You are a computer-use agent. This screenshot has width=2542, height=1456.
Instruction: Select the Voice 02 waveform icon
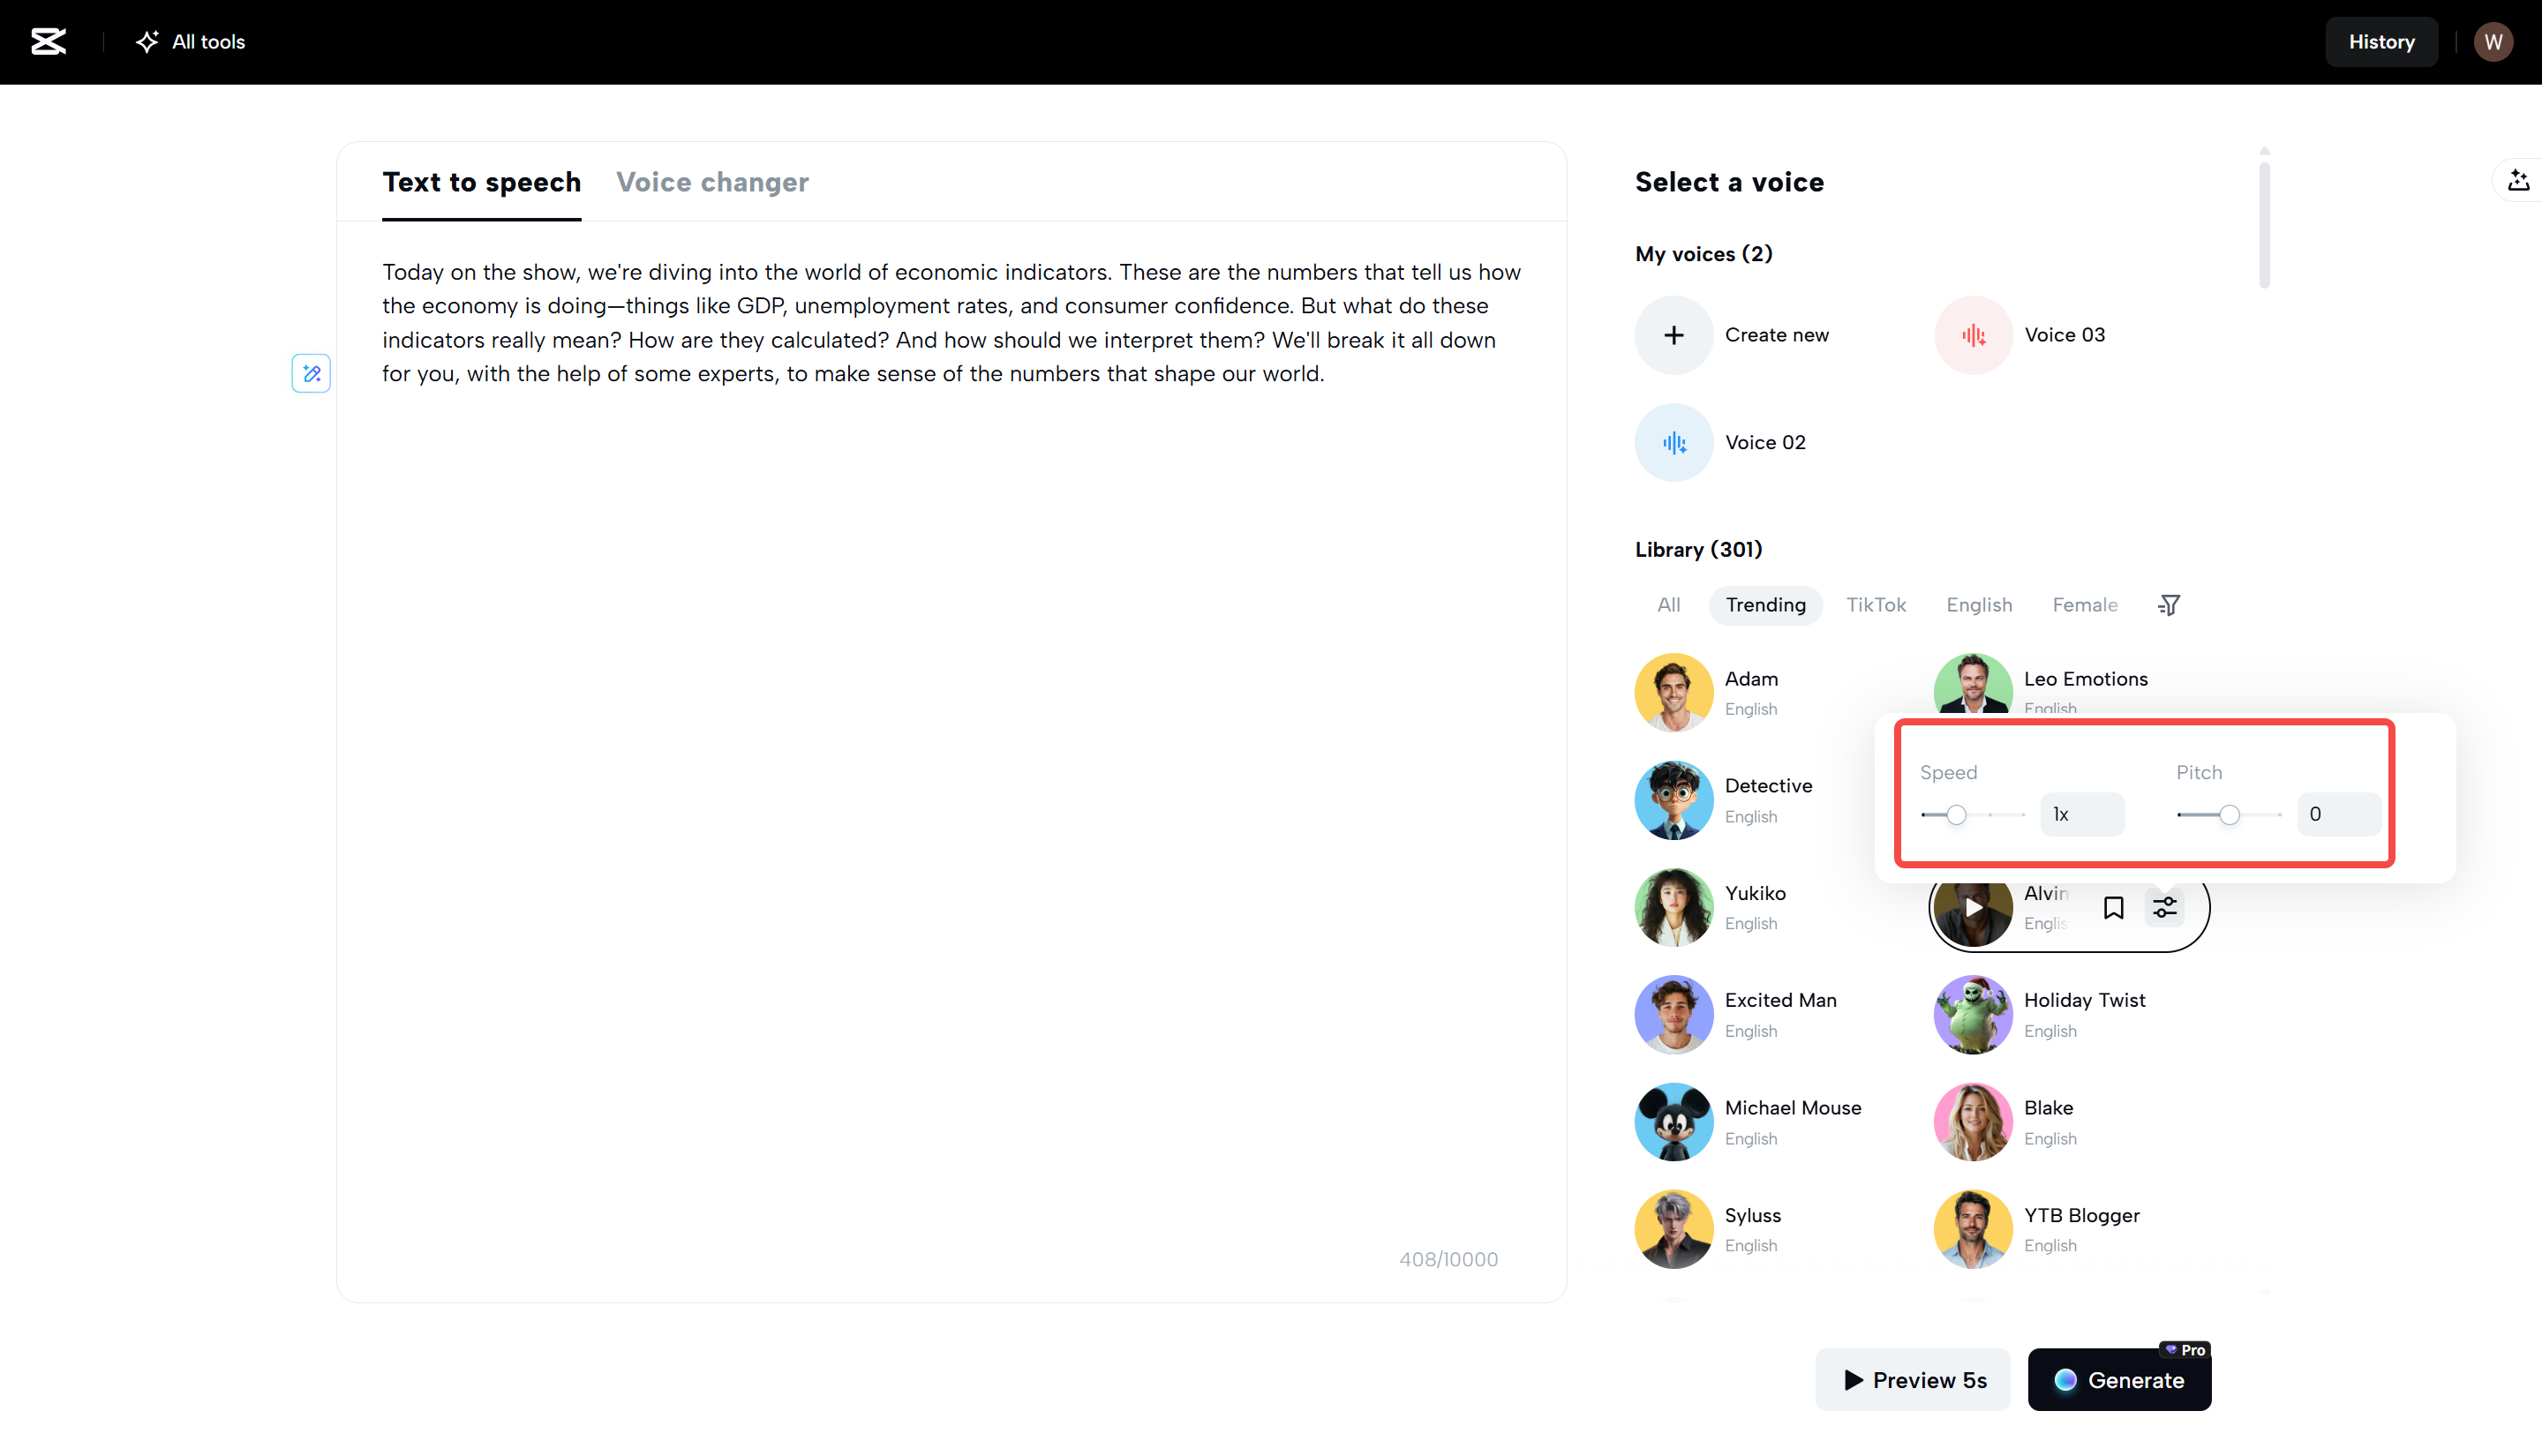[1673, 442]
